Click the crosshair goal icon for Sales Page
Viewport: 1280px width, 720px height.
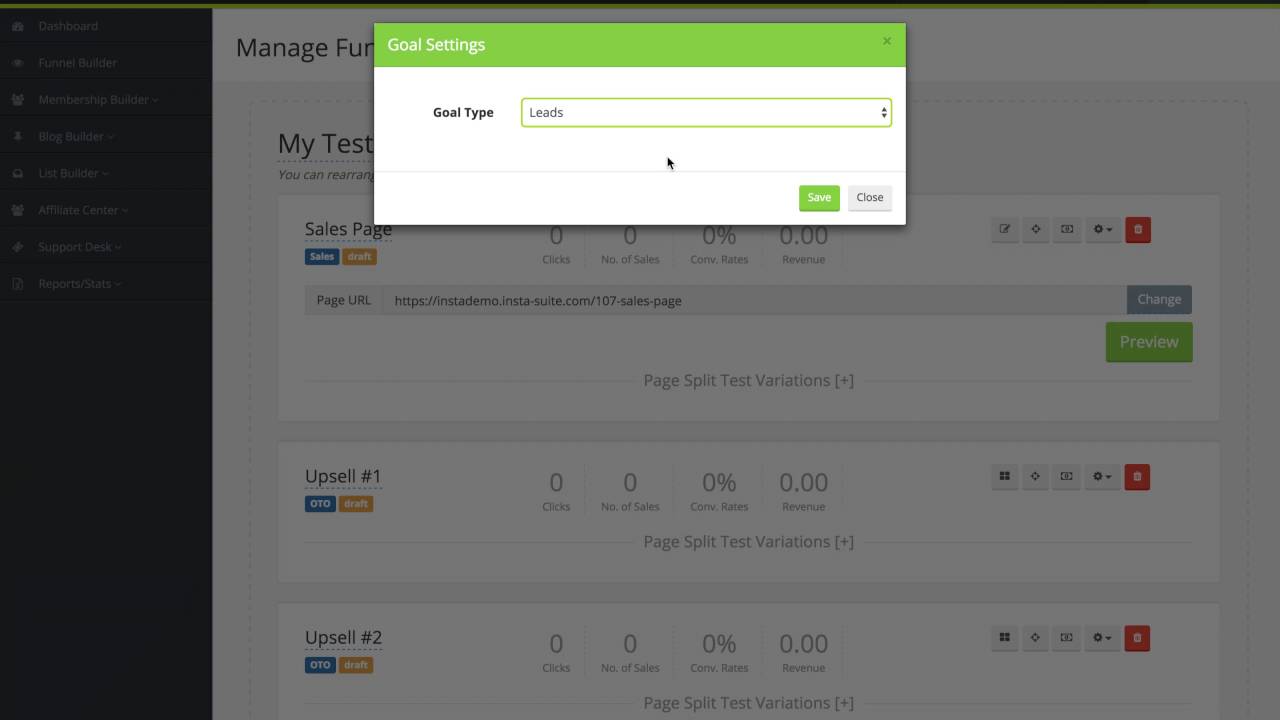(x=1036, y=230)
